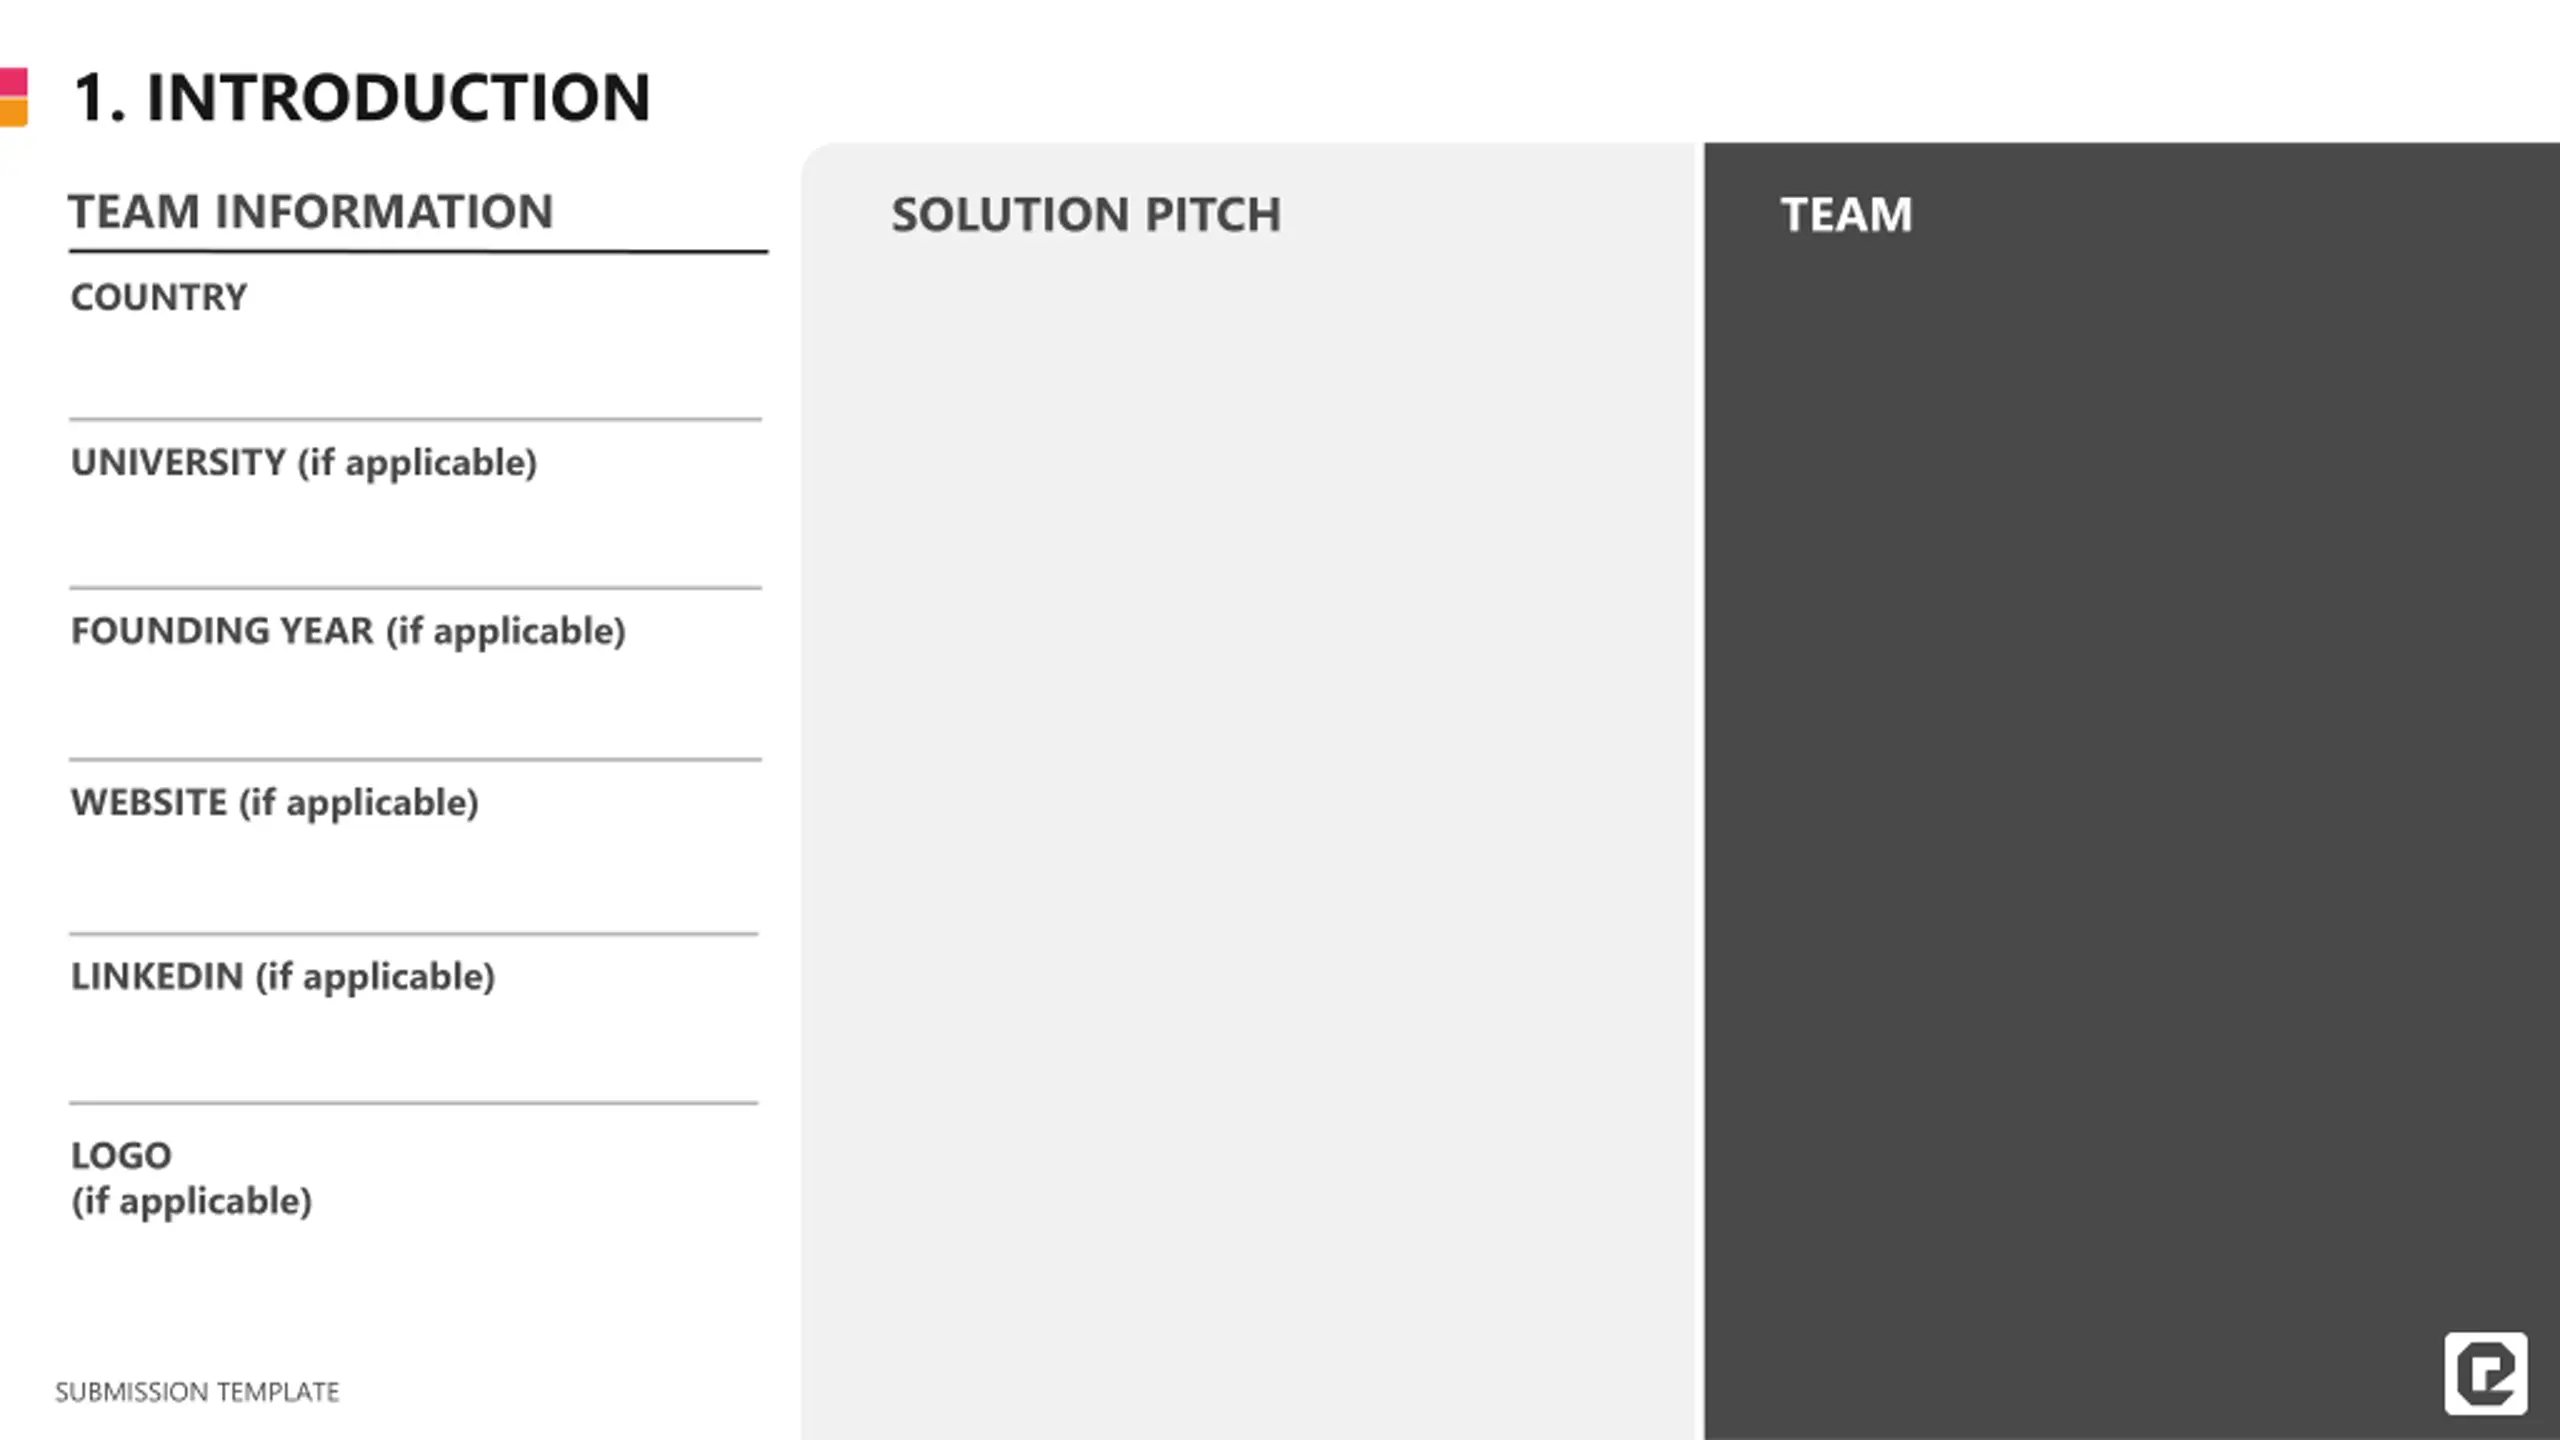Click the blank area below COUNTRY label
Image resolution: width=2560 pixels, height=1440 pixels.
tap(415, 367)
